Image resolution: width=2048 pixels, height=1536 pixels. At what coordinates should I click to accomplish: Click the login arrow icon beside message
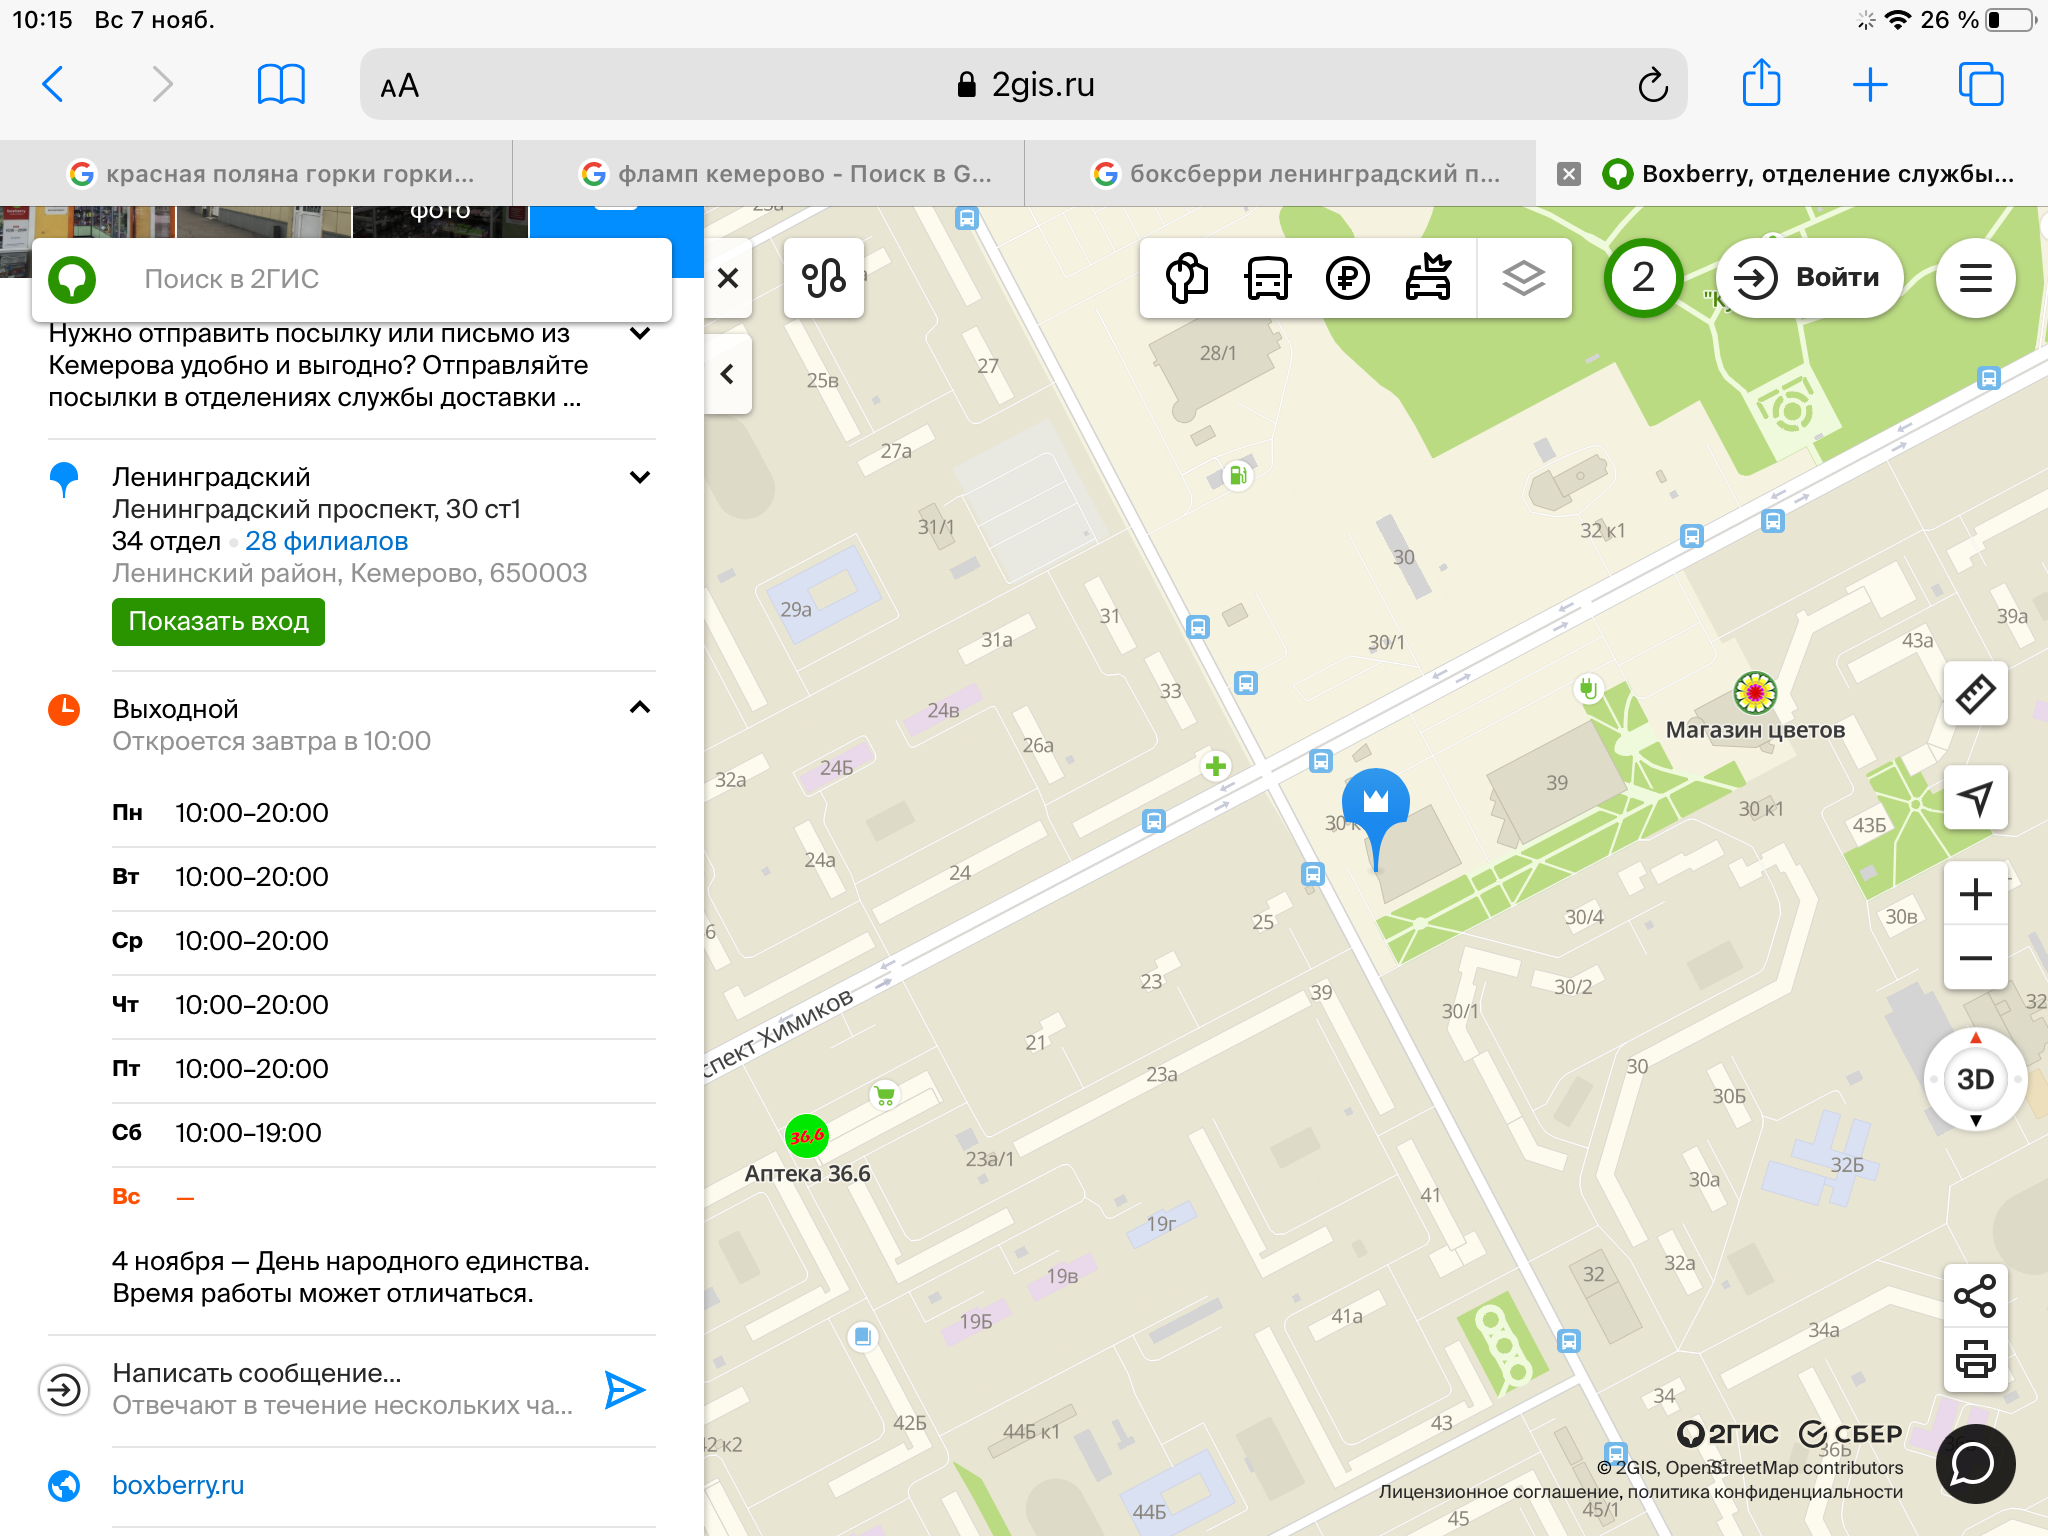tap(64, 1390)
